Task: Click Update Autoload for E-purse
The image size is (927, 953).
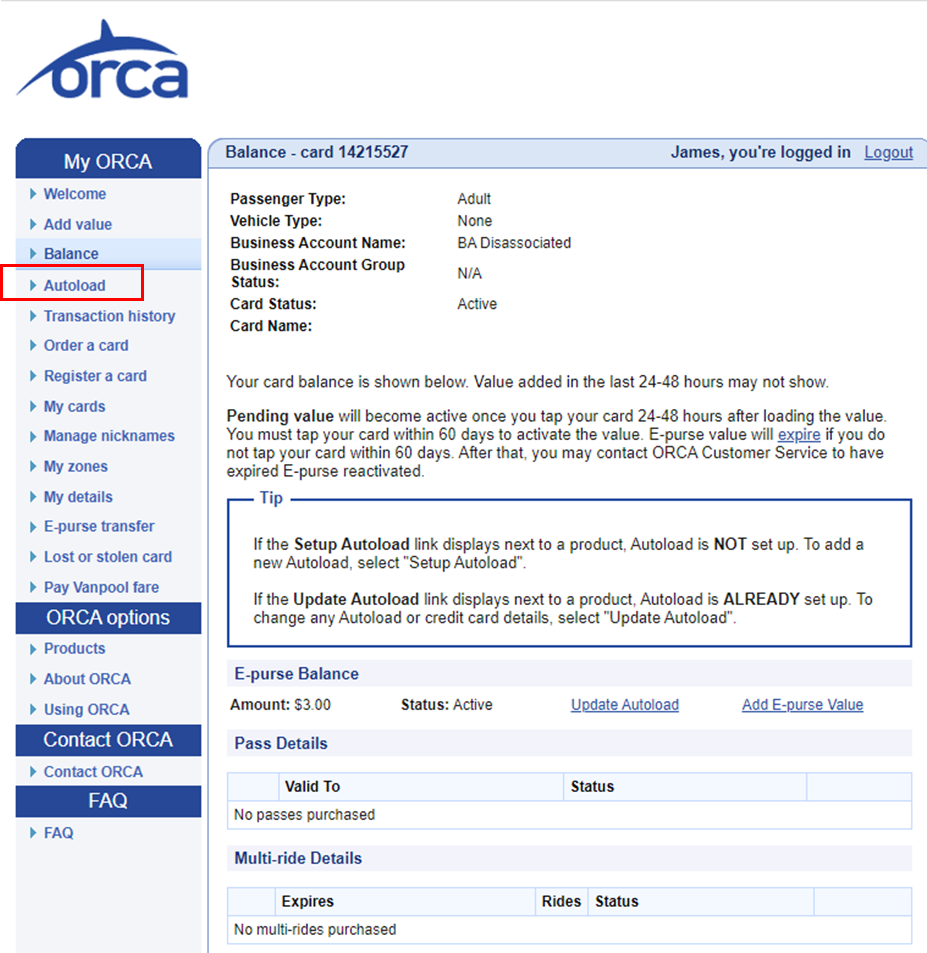Action: click(x=625, y=704)
